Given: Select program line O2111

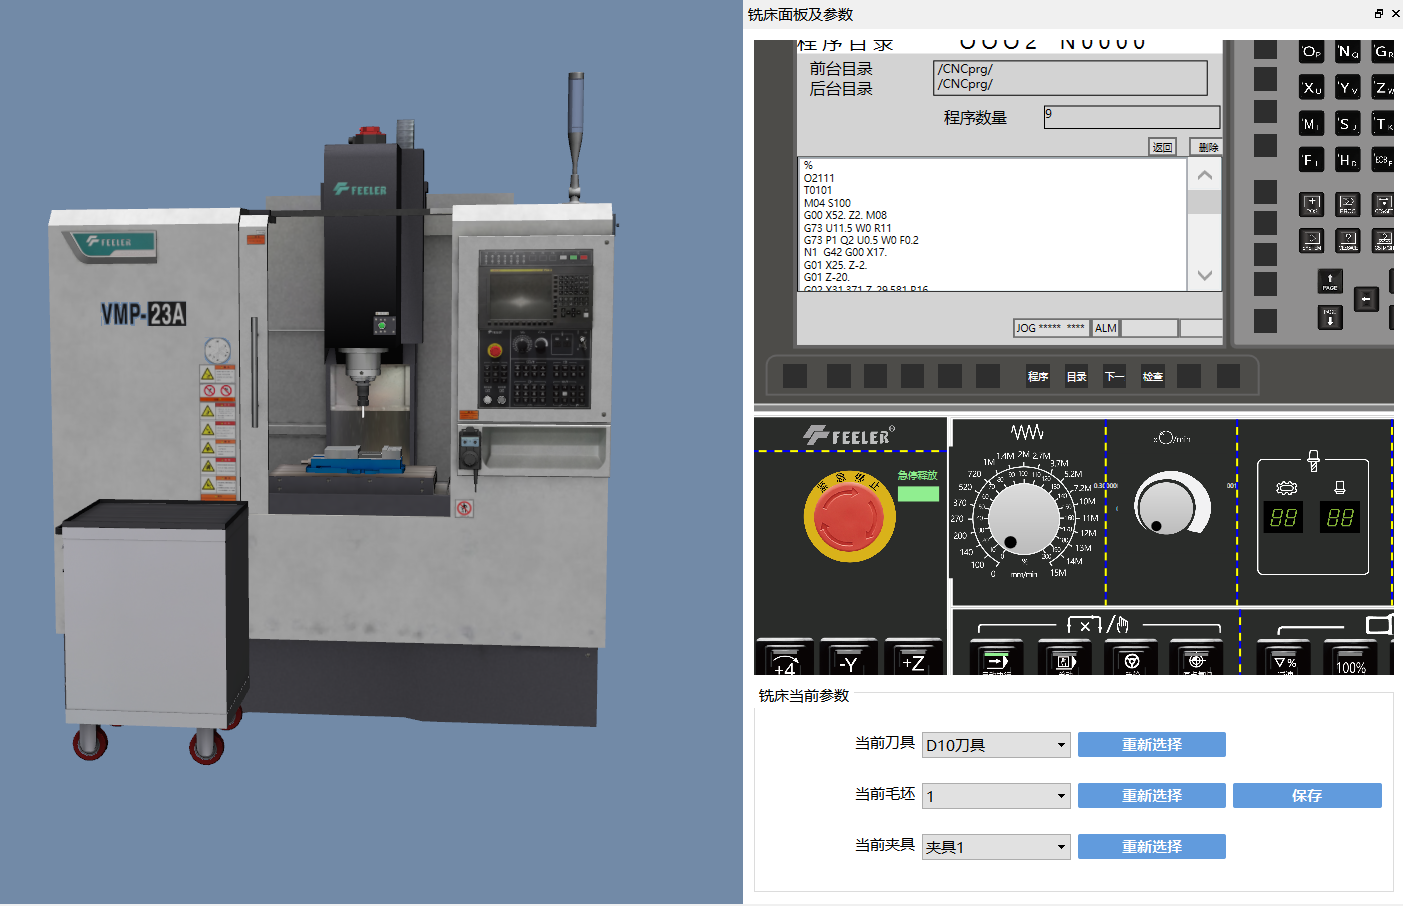Looking at the screenshot, I should [x=819, y=178].
